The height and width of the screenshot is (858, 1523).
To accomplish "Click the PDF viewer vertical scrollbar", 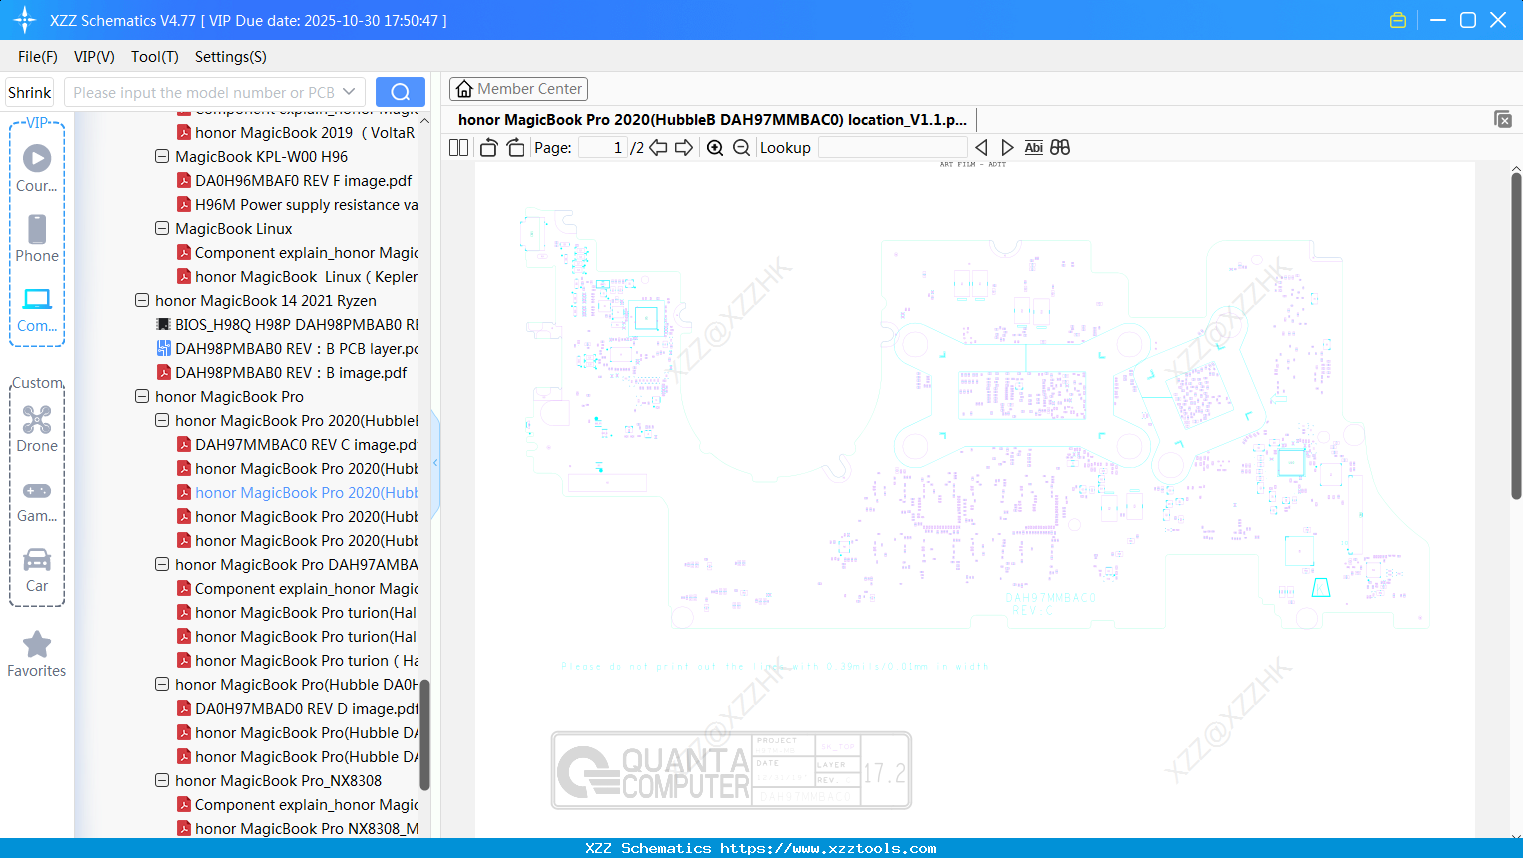I will (x=1516, y=335).
